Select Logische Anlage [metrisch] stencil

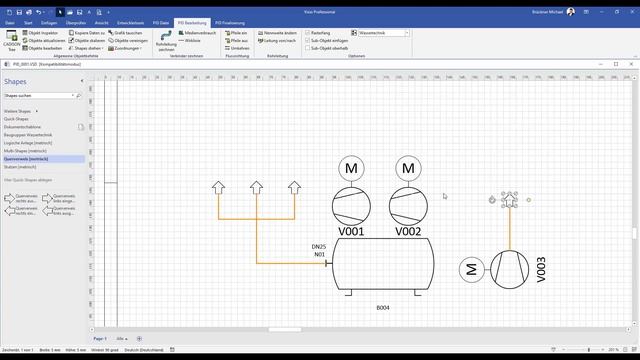(28, 143)
